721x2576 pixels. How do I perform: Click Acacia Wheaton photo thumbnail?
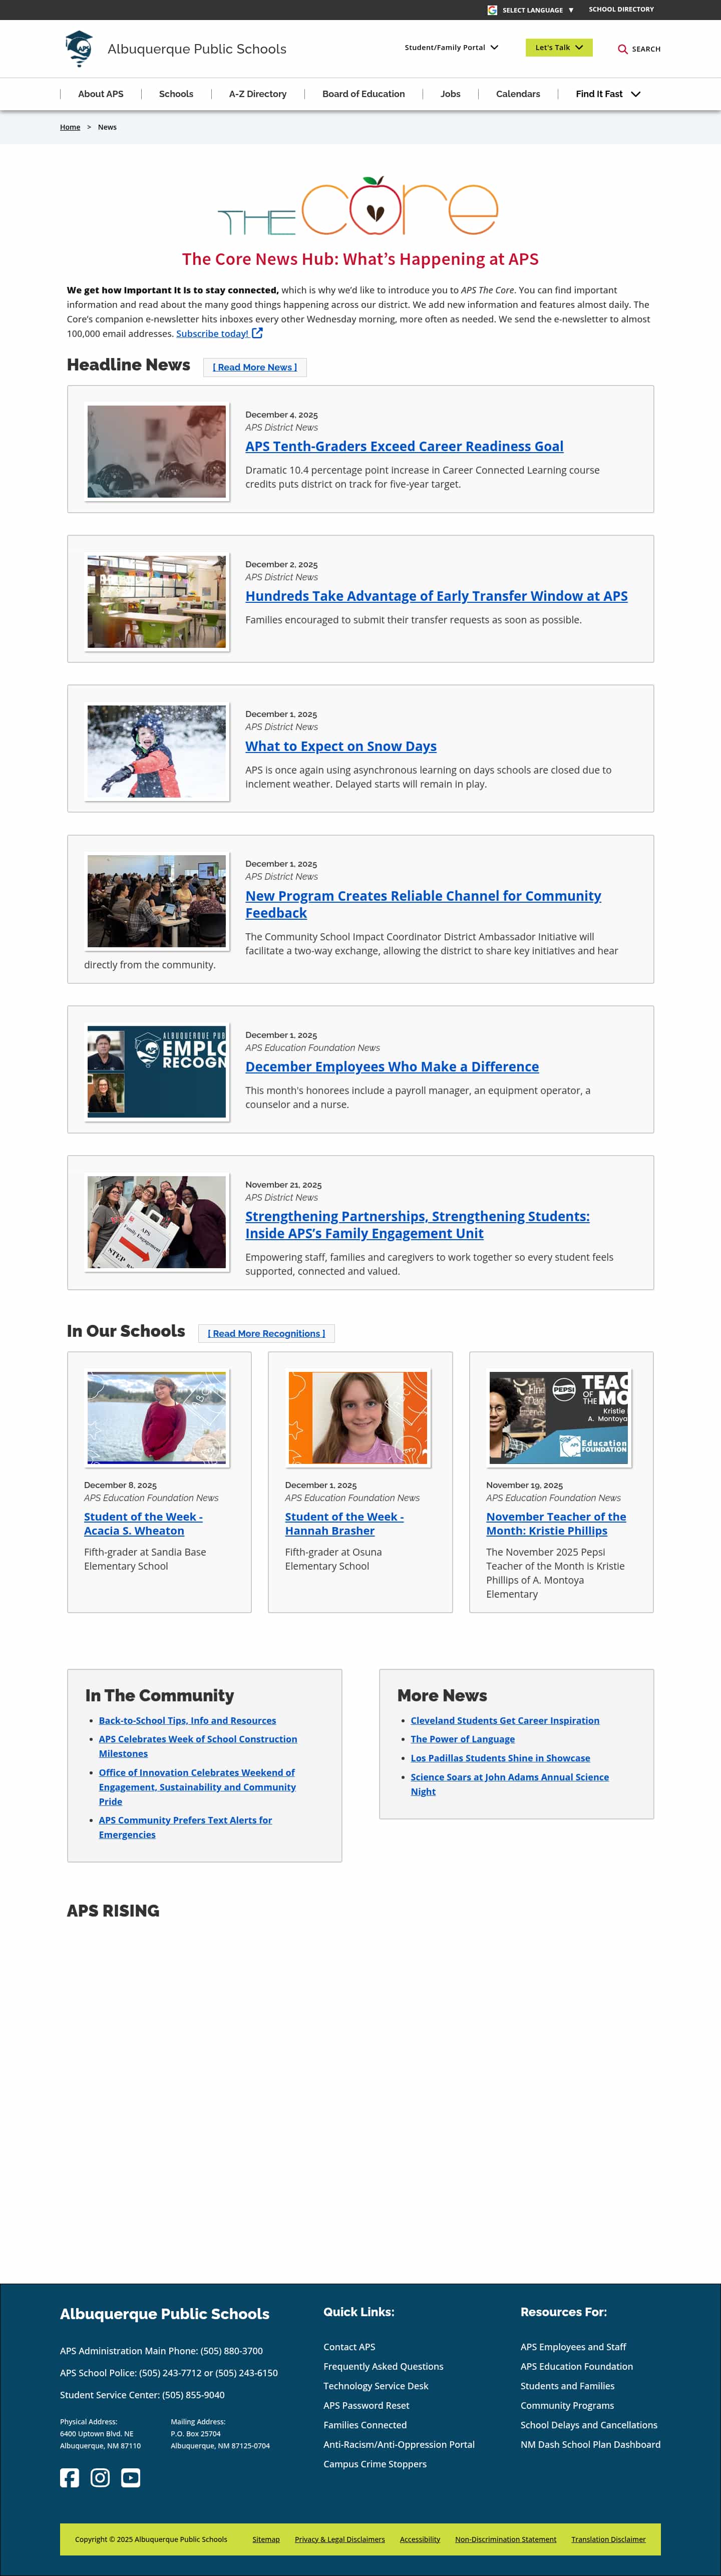click(157, 1418)
